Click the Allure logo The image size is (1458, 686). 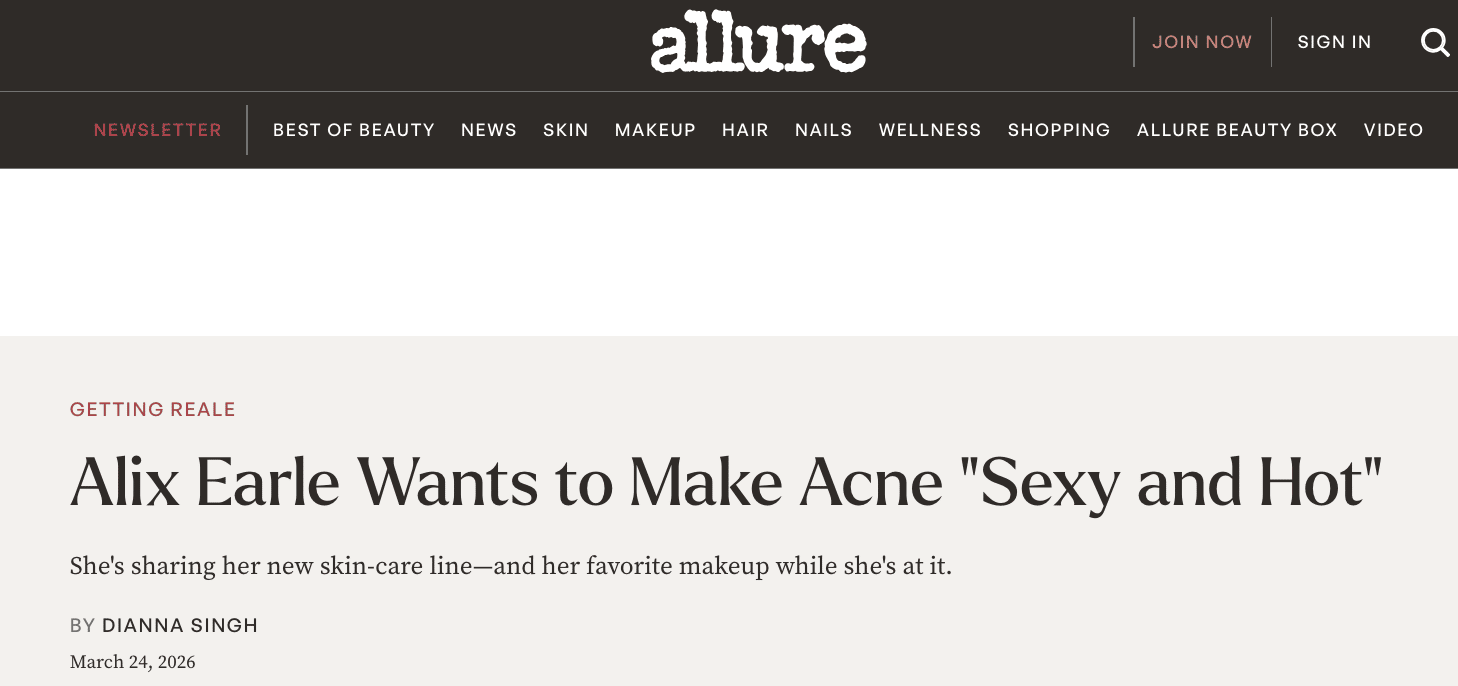[758, 42]
